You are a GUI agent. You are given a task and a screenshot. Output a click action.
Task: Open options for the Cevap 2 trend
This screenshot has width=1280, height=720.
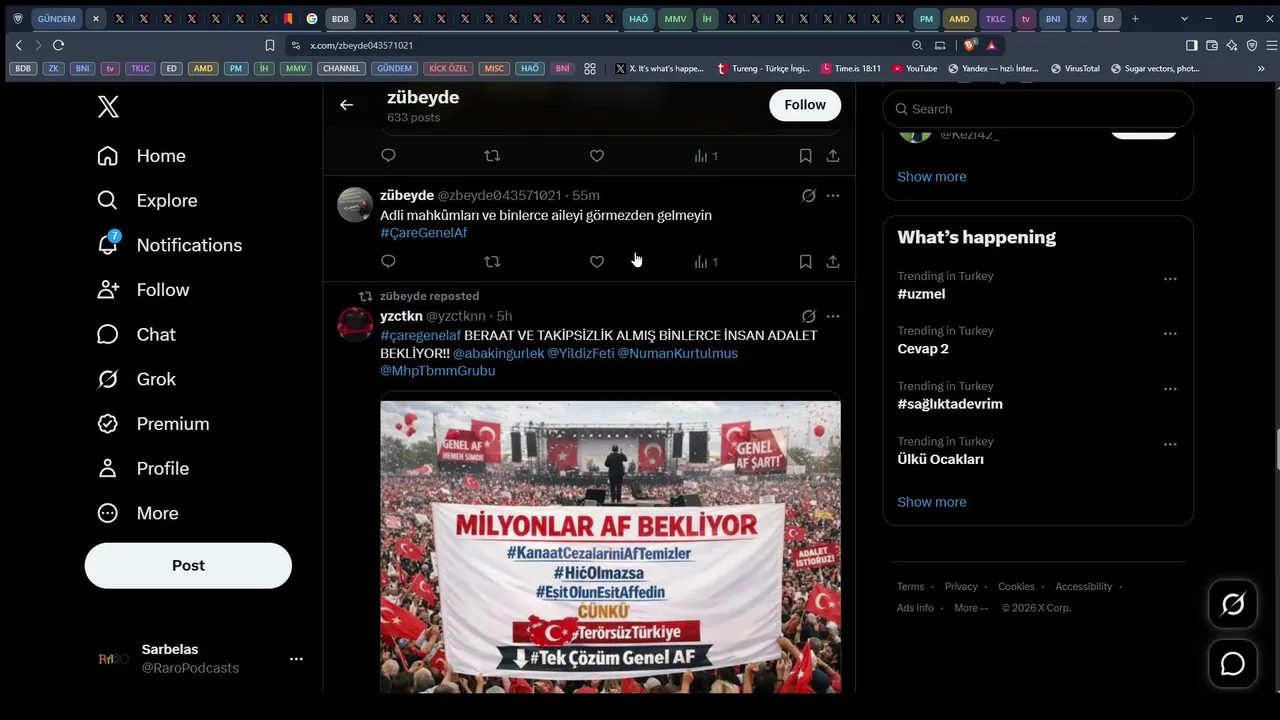coord(1170,334)
